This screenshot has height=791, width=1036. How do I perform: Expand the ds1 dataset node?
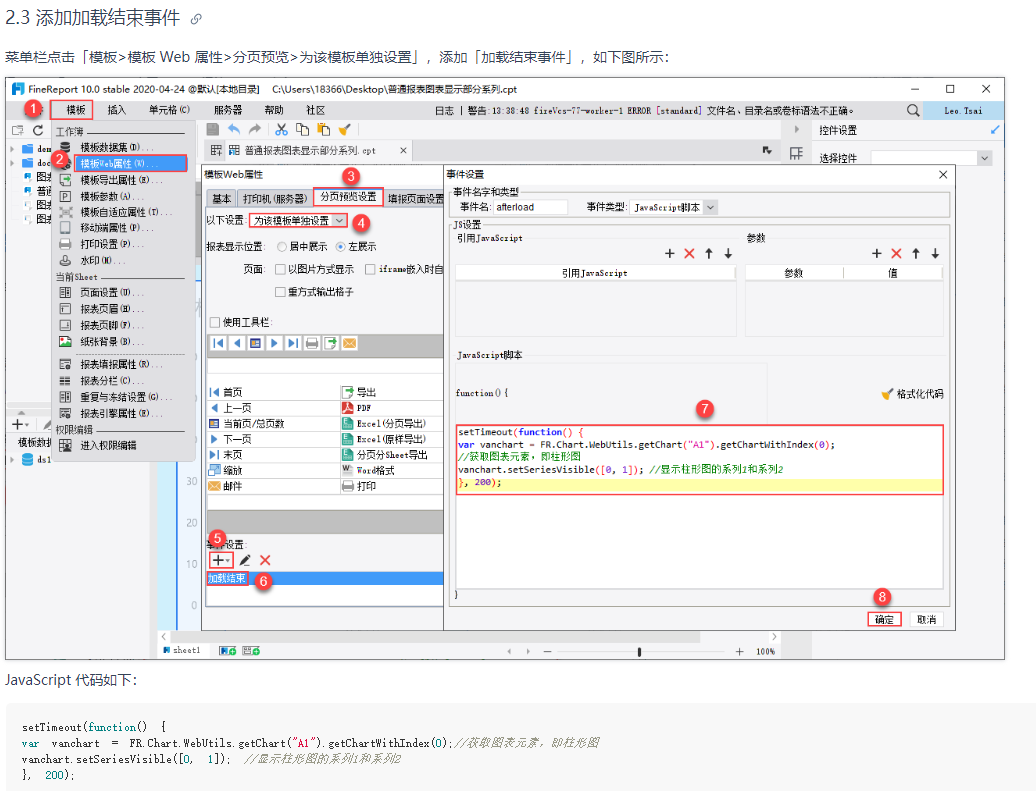(x=13, y=459)
